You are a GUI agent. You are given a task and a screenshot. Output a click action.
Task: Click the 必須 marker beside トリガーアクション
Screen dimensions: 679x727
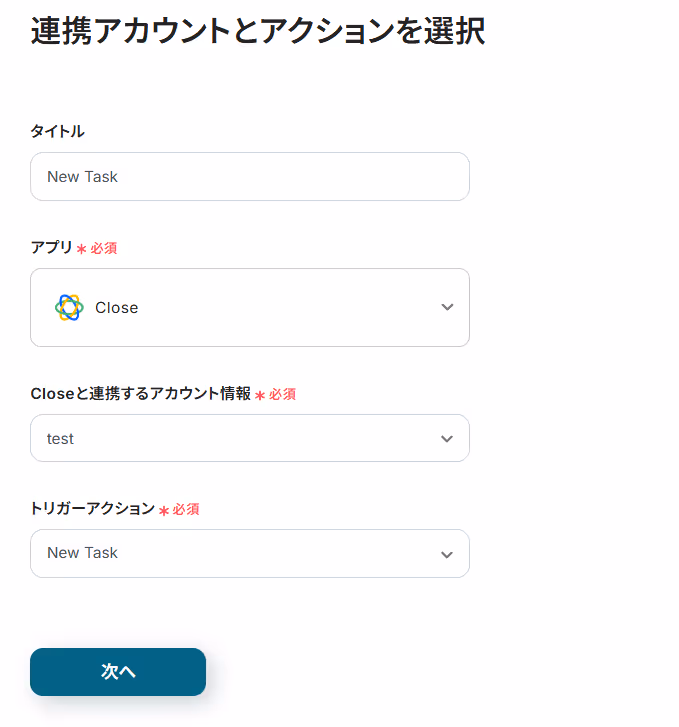(x=186, y=509)
